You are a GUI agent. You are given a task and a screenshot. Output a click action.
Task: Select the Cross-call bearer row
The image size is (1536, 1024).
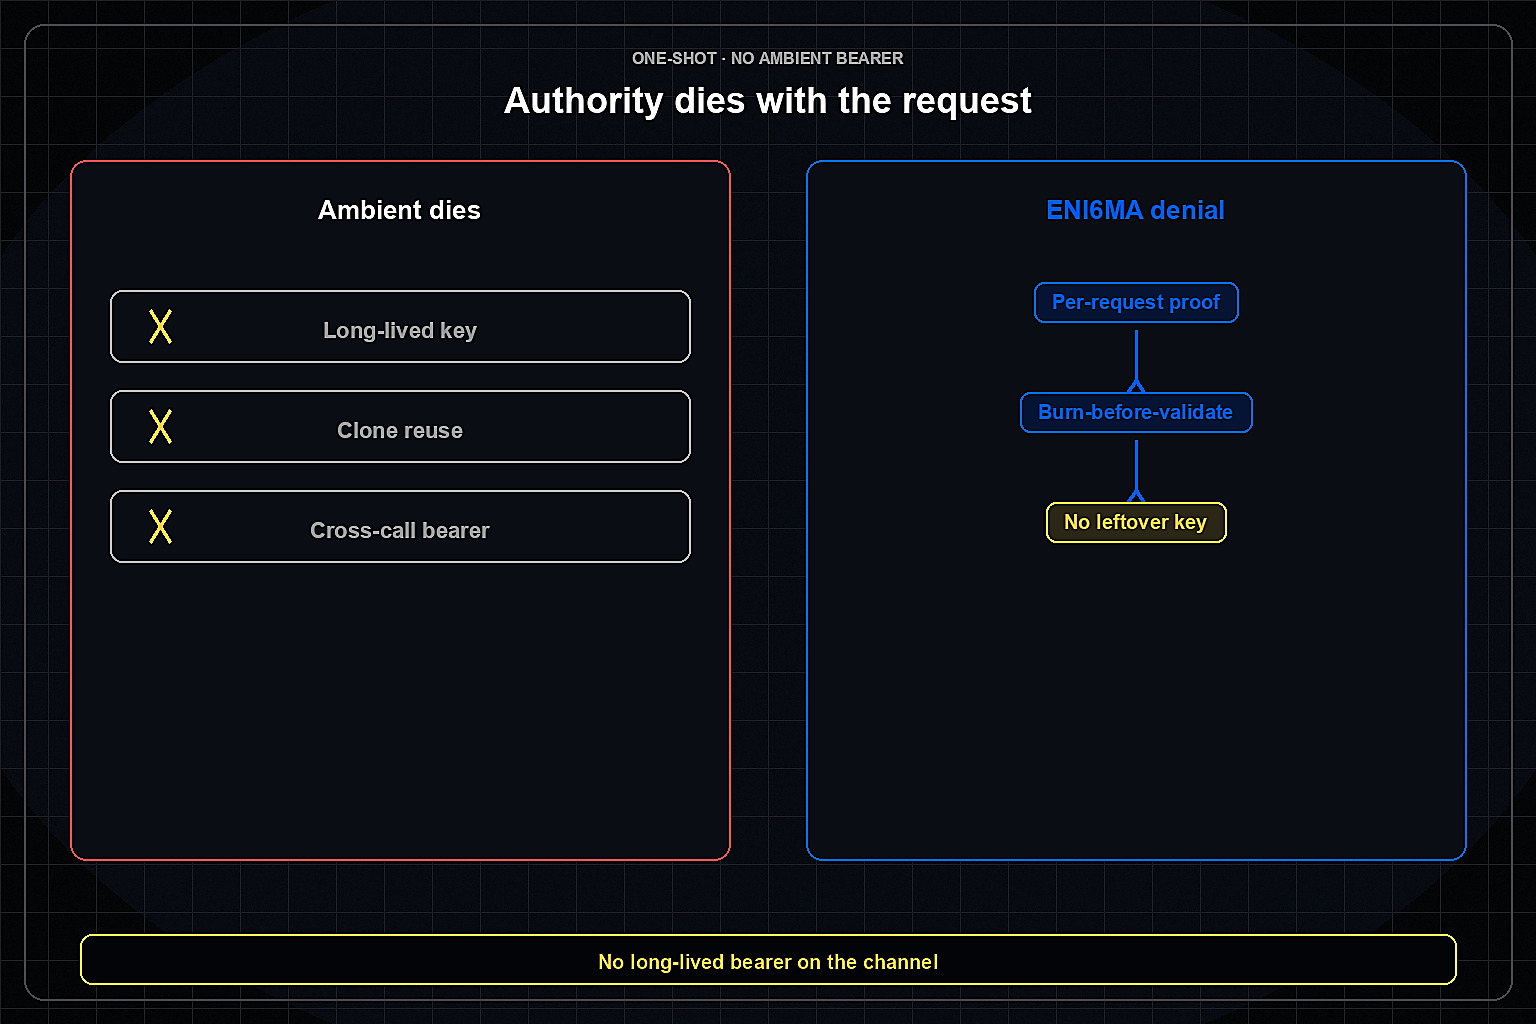tap(400, 527)
